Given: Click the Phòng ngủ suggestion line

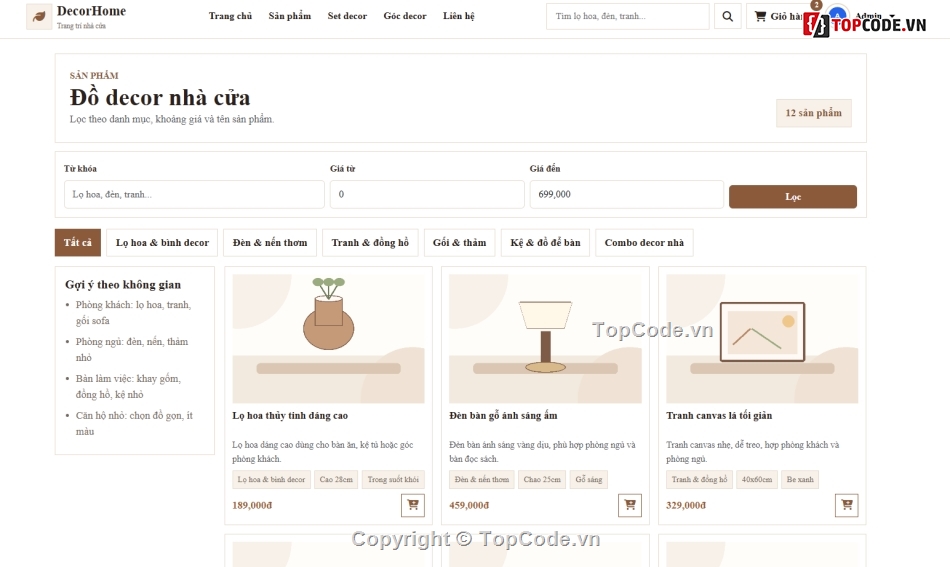Looking at the screenshot, I should click(132, 350).
